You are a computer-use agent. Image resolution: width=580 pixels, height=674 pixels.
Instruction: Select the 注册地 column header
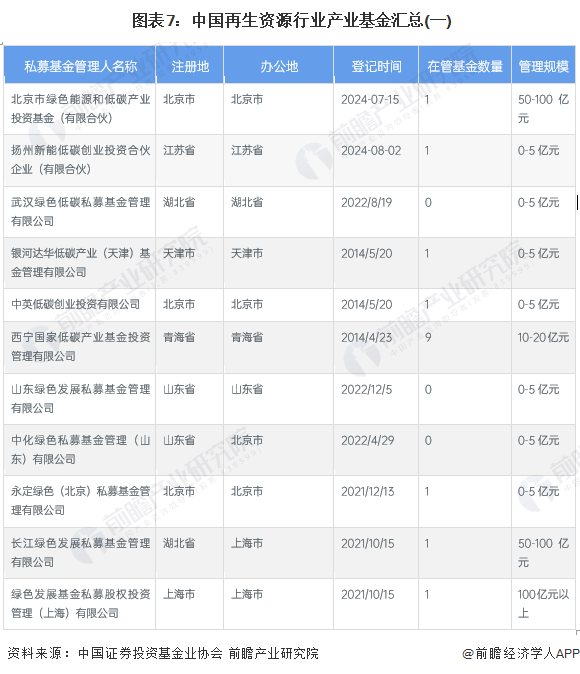[190, 66]
